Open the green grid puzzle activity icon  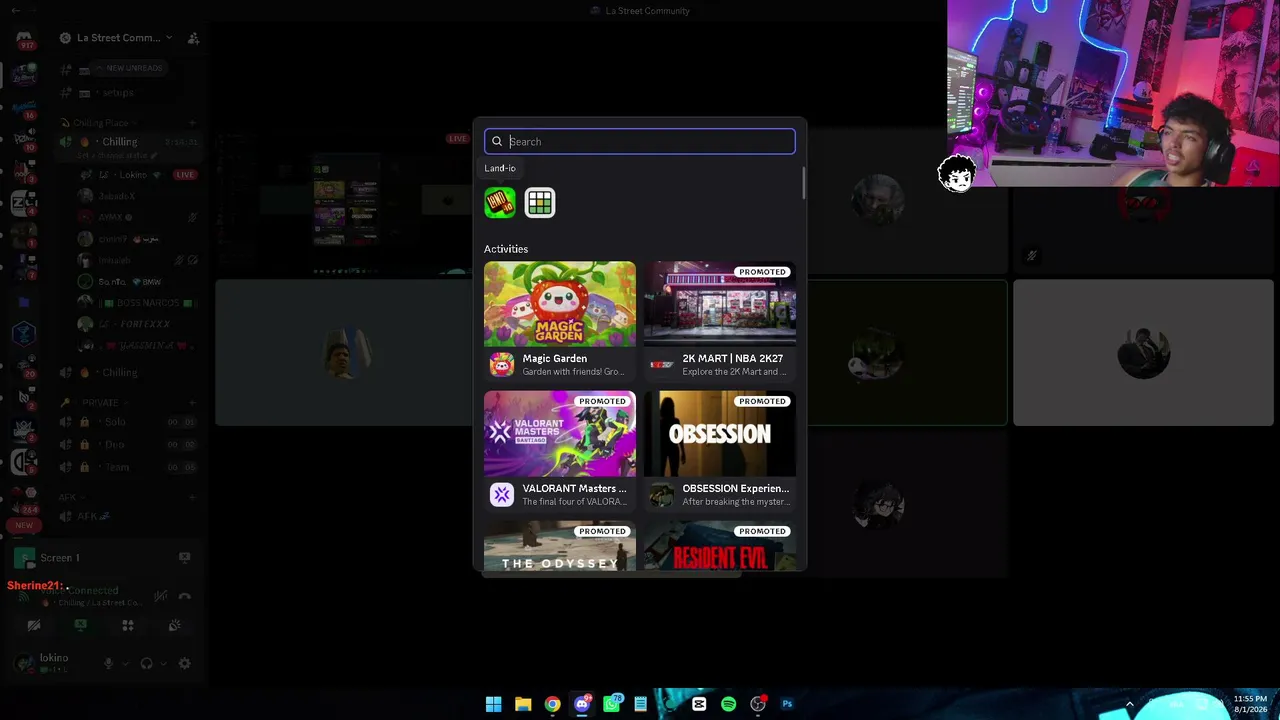tap(540, 203)
